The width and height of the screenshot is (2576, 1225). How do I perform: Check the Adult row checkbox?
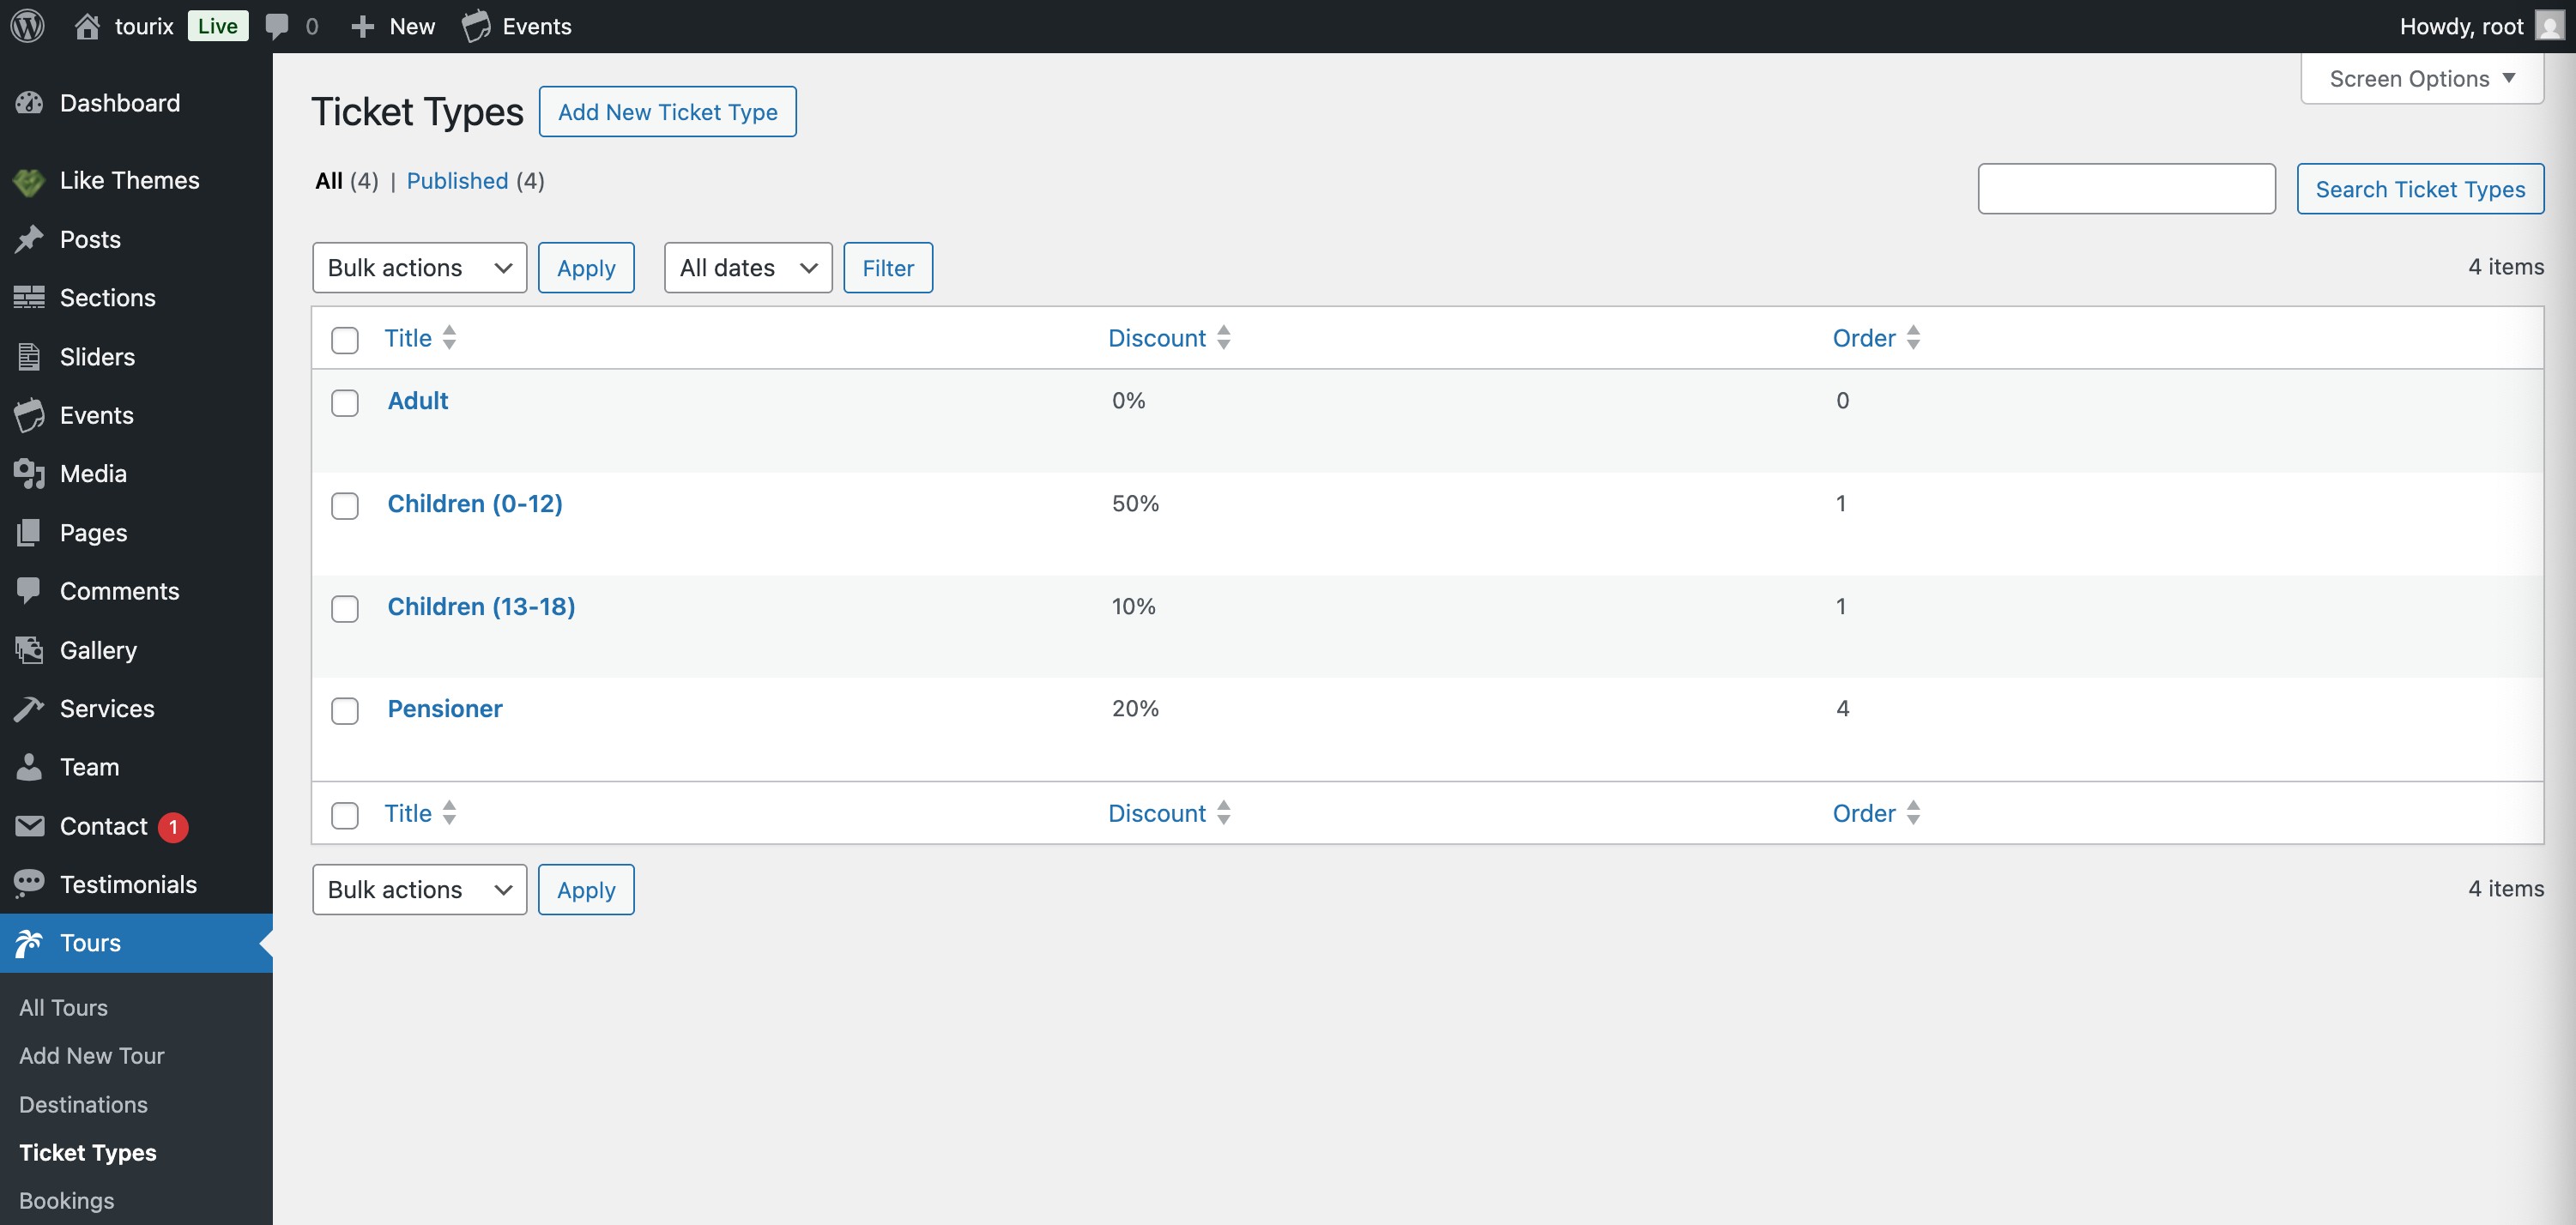coord(345,403)
